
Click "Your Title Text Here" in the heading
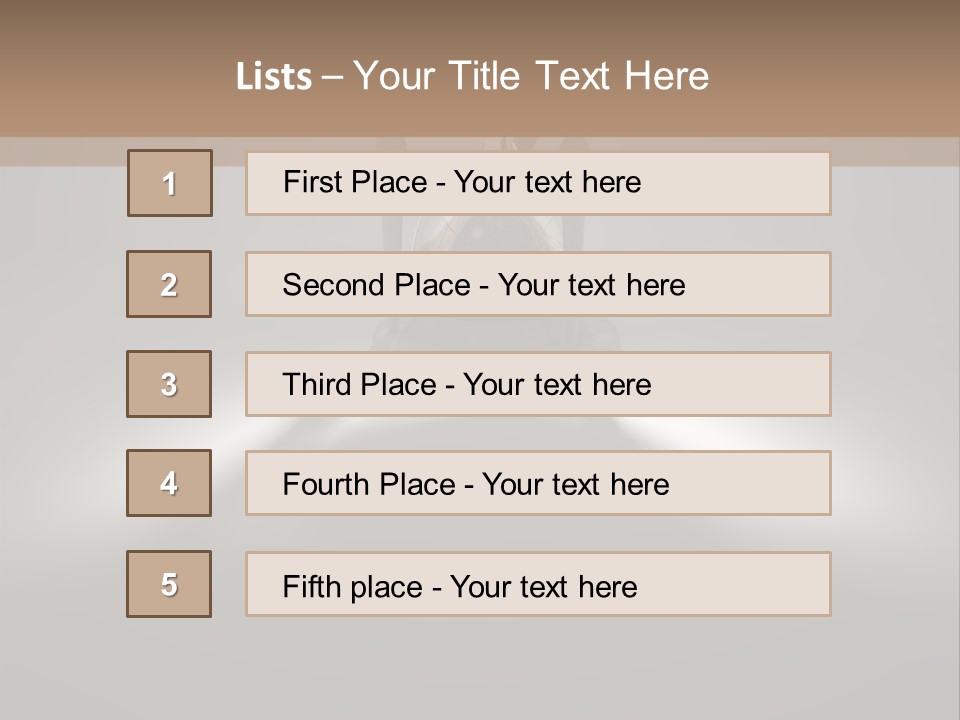click(x=531, y=76)
